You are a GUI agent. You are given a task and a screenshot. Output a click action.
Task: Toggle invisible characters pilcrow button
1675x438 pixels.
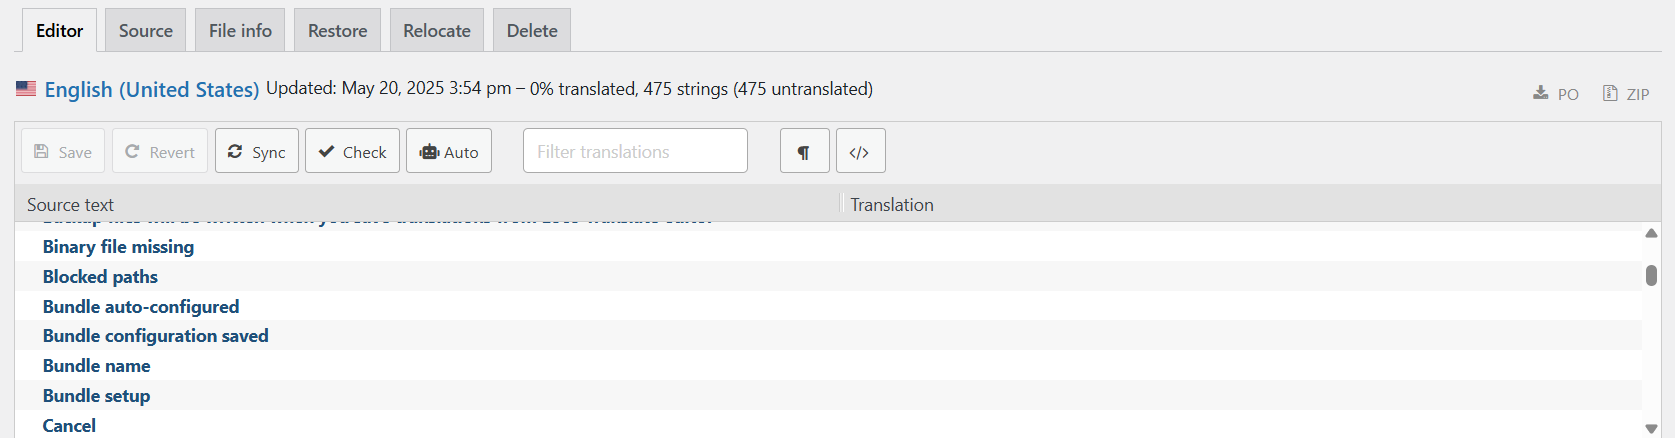(805, 151)
